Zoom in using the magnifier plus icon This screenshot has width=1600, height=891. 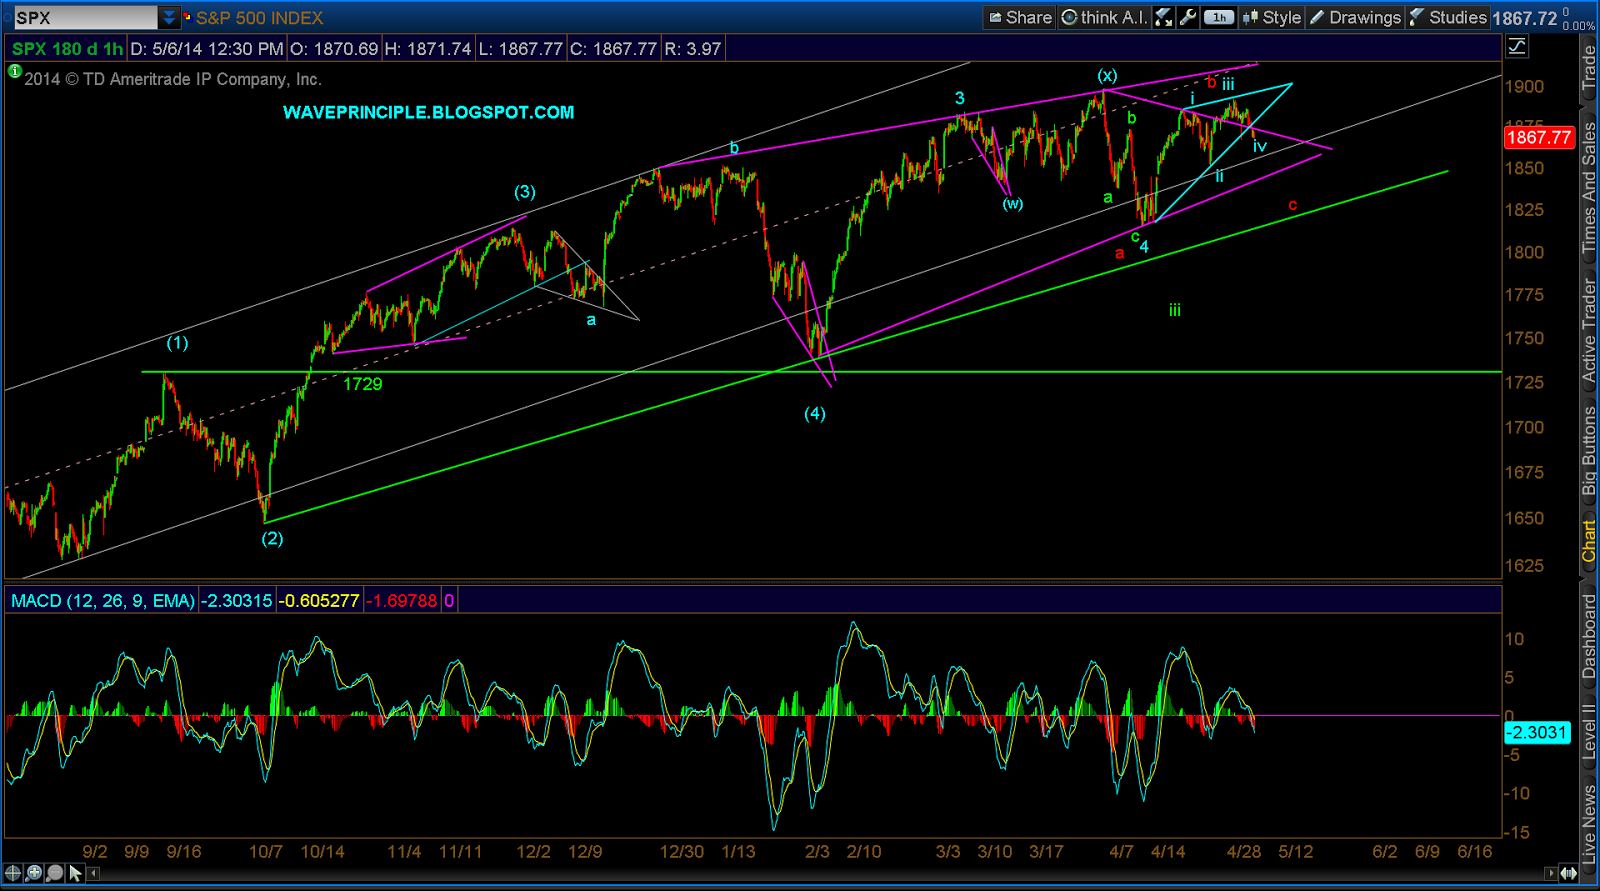(x=34, y=873)
